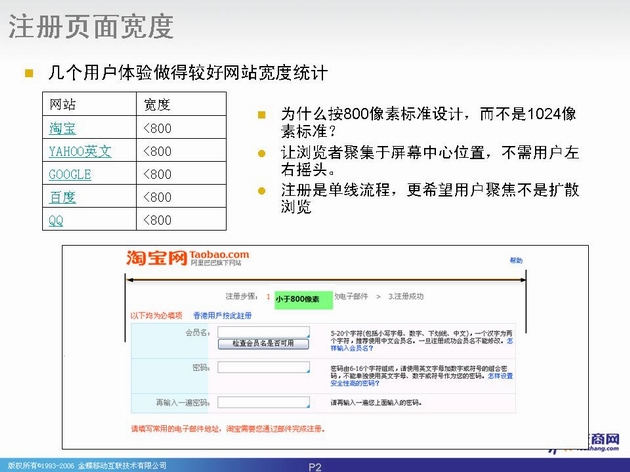Open the 淘宝 link in the table

(62, 129)
